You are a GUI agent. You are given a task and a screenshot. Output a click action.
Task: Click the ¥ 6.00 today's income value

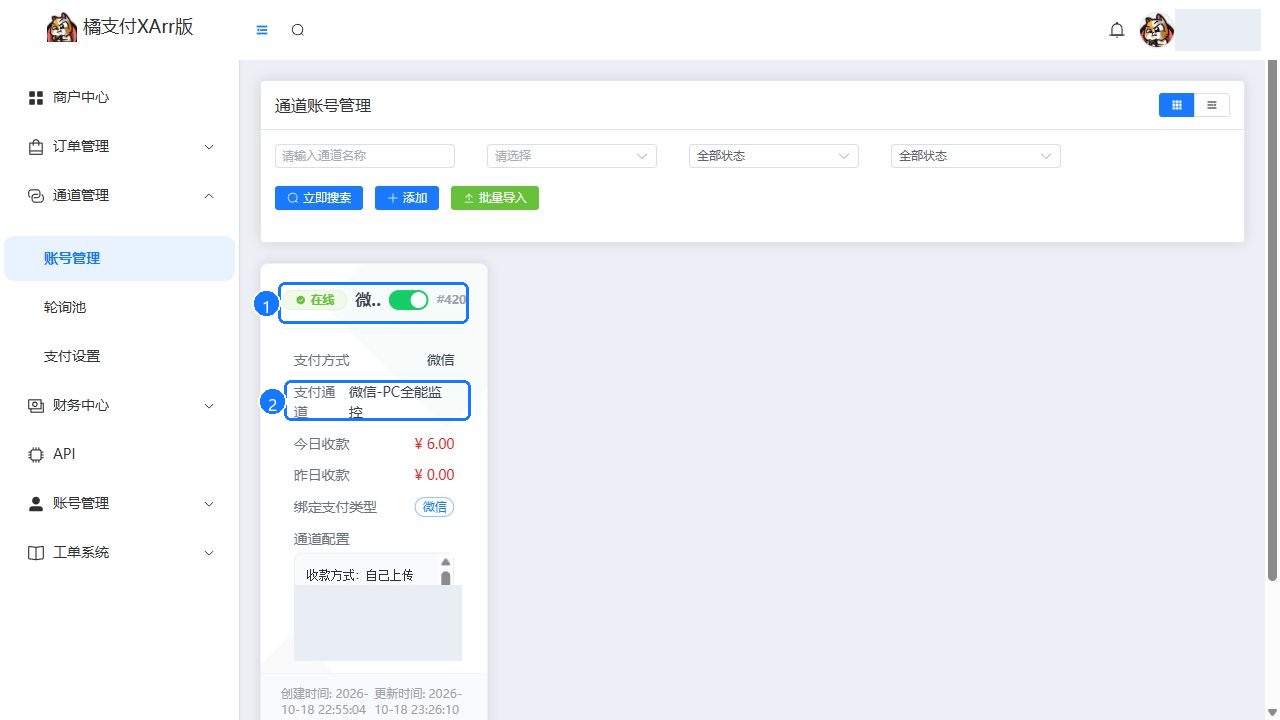(x=434, y=444)
